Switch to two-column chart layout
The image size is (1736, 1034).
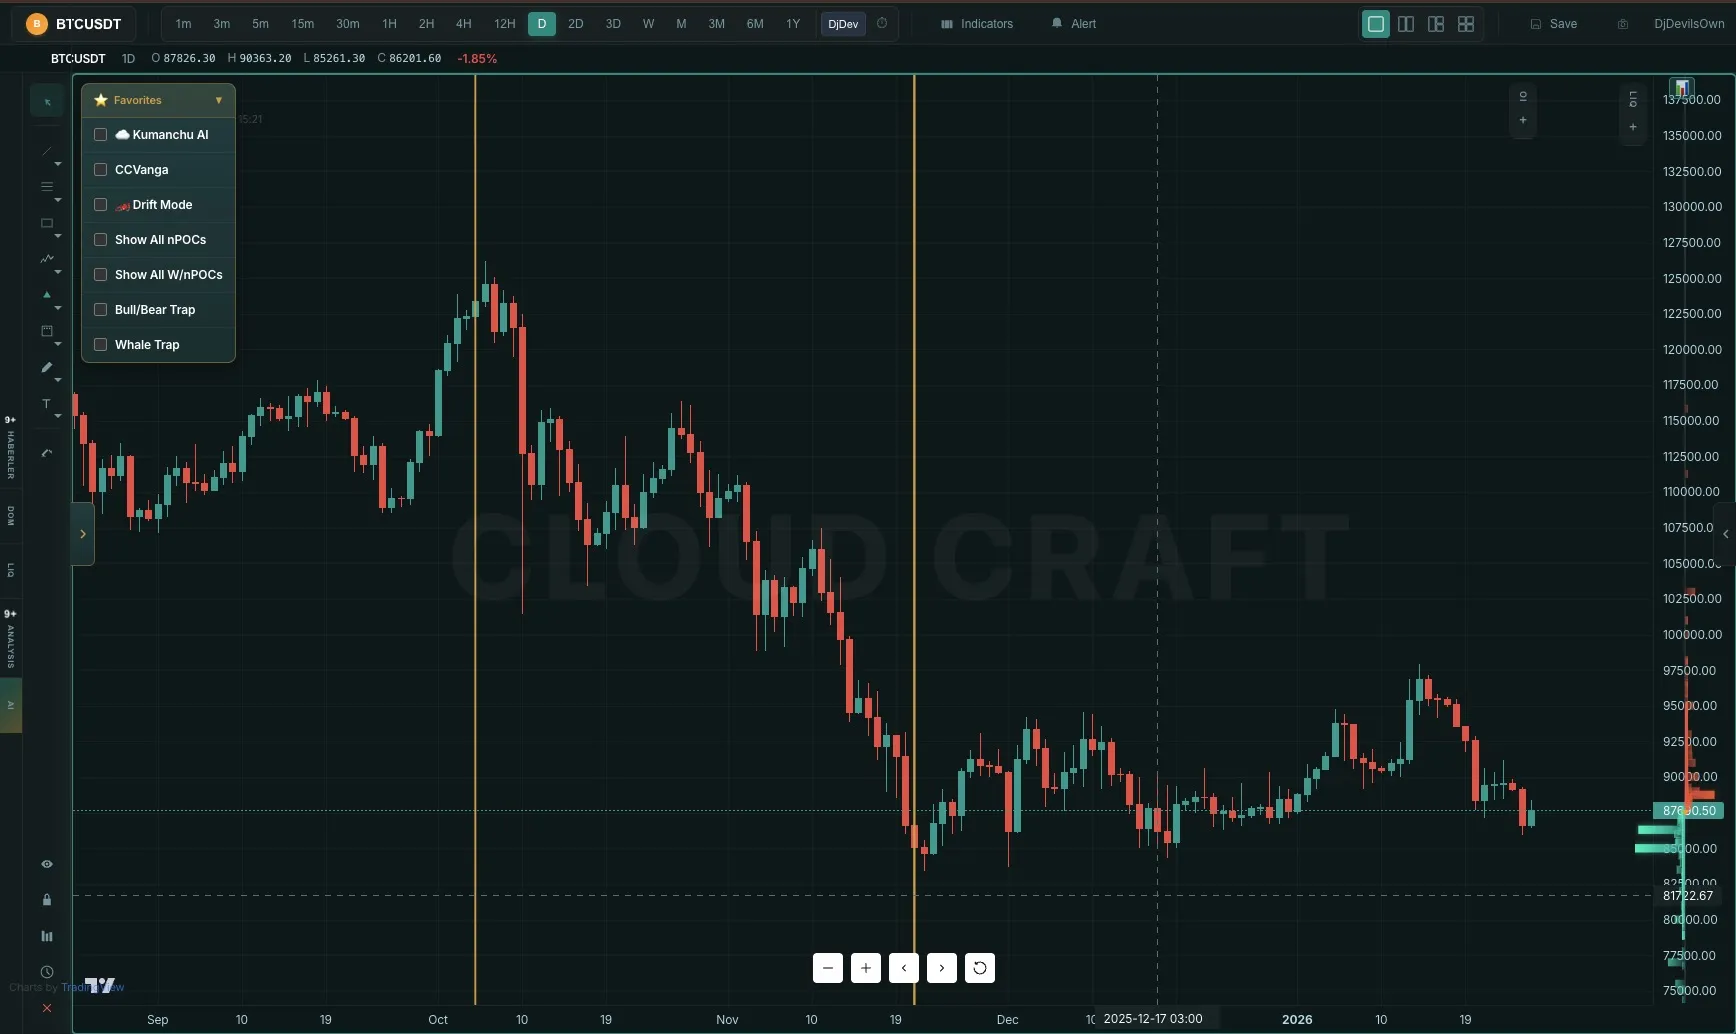click(x=1406, y=24)
